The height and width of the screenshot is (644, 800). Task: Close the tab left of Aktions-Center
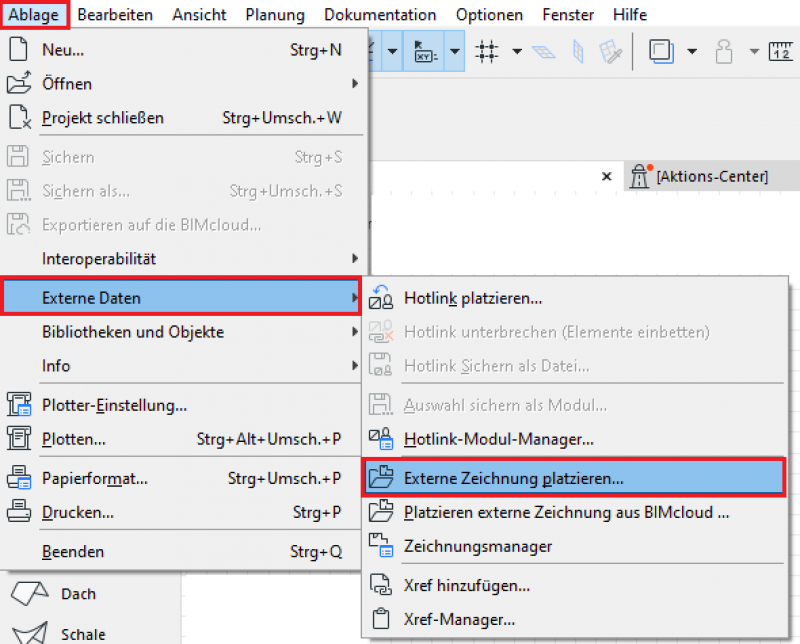tap(605, 176)
